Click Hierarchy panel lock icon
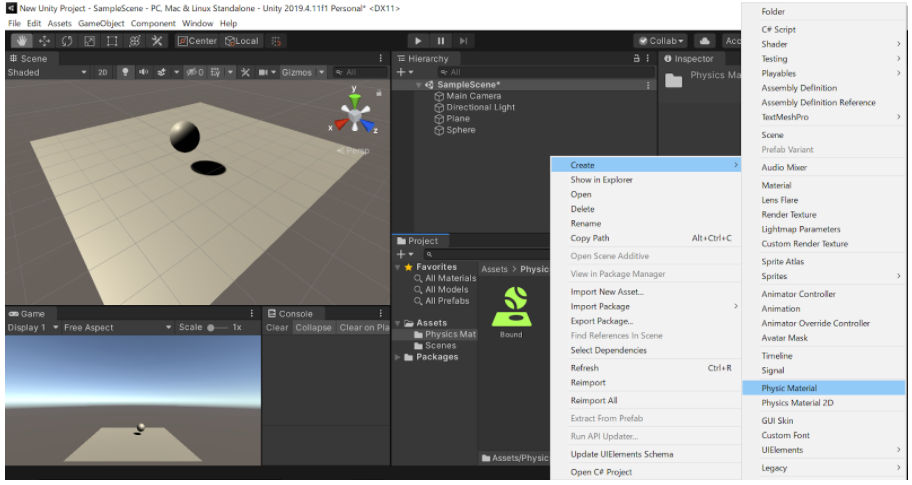Viewport: 912px width, 485px height. coord(636,58)
